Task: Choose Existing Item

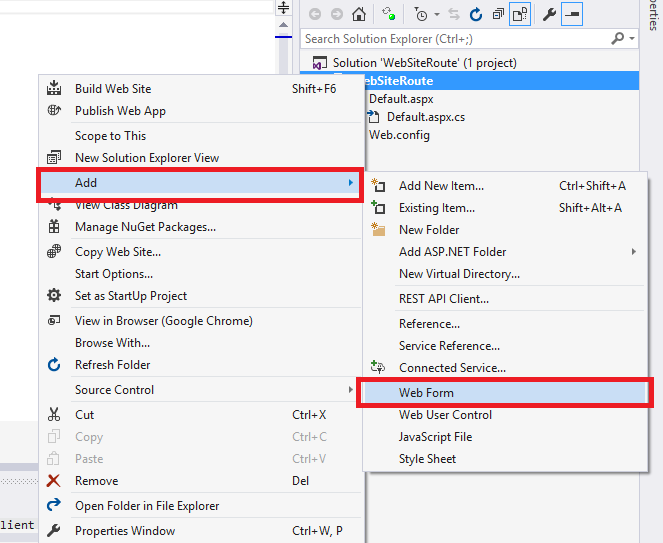Action: coord(505,208)
